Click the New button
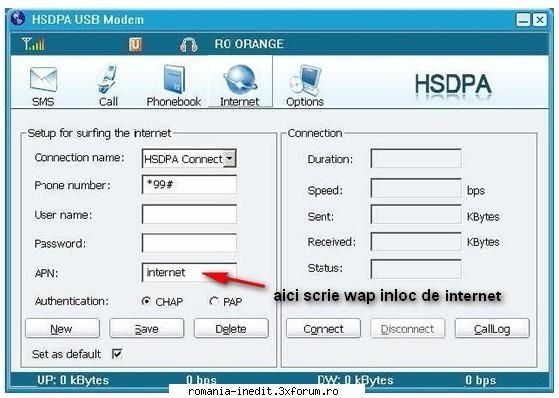 click(62, 328)
